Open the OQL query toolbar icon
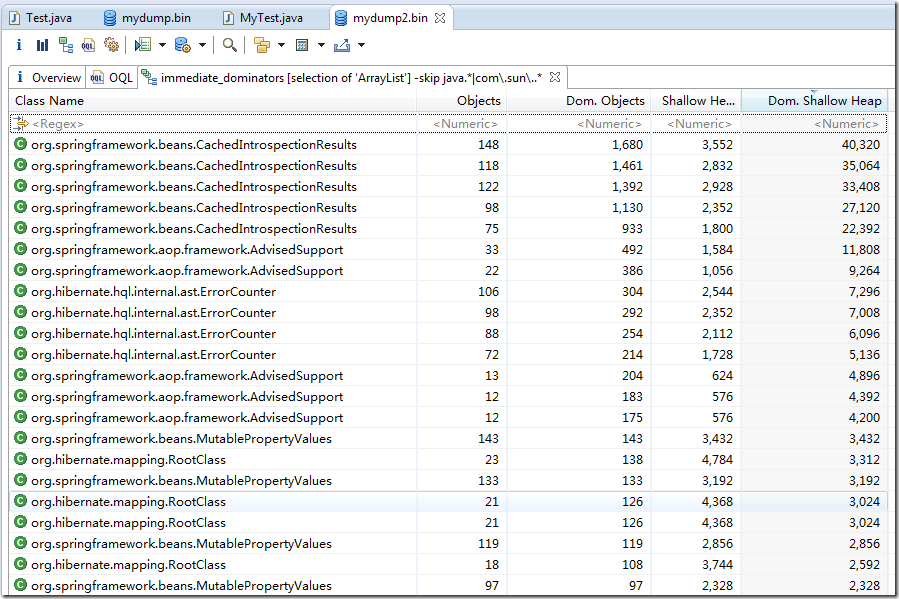Screen dimensions: 899x599 click(88, 45)
